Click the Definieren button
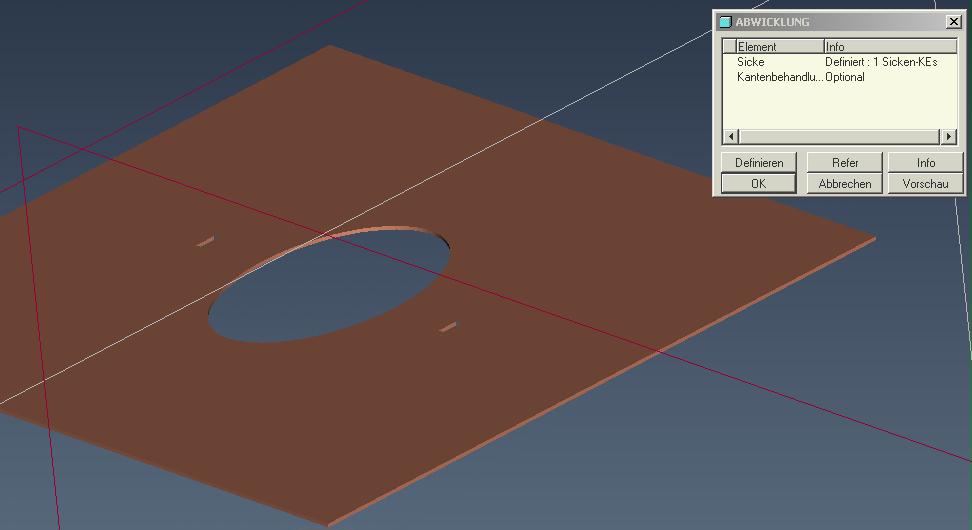 759,162
